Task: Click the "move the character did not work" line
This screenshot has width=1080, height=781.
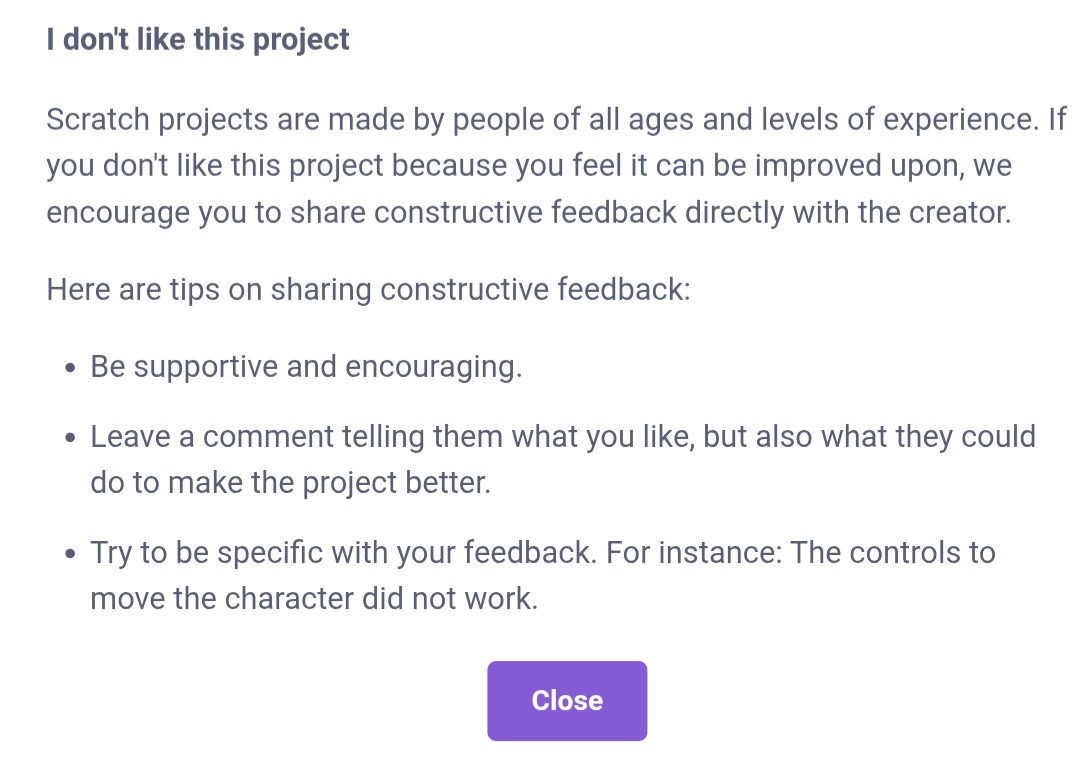Action: point(314,598)
